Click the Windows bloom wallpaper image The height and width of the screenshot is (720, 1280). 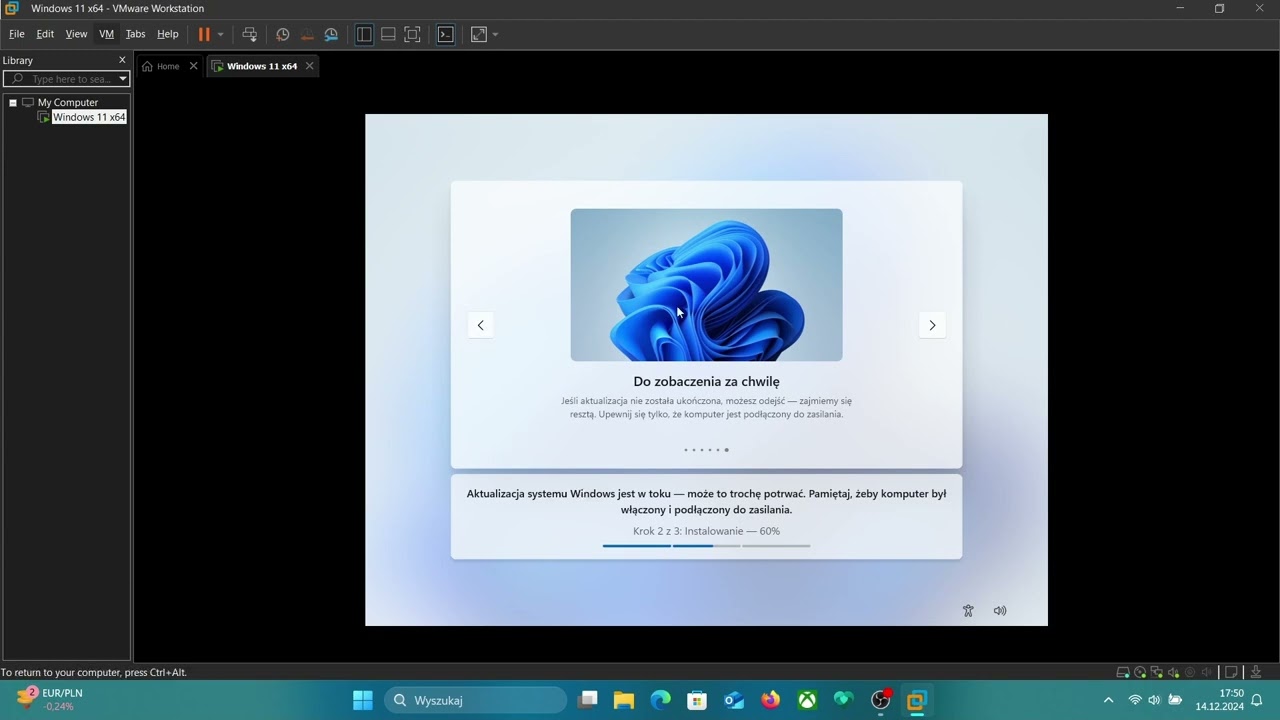coord(706,285)
